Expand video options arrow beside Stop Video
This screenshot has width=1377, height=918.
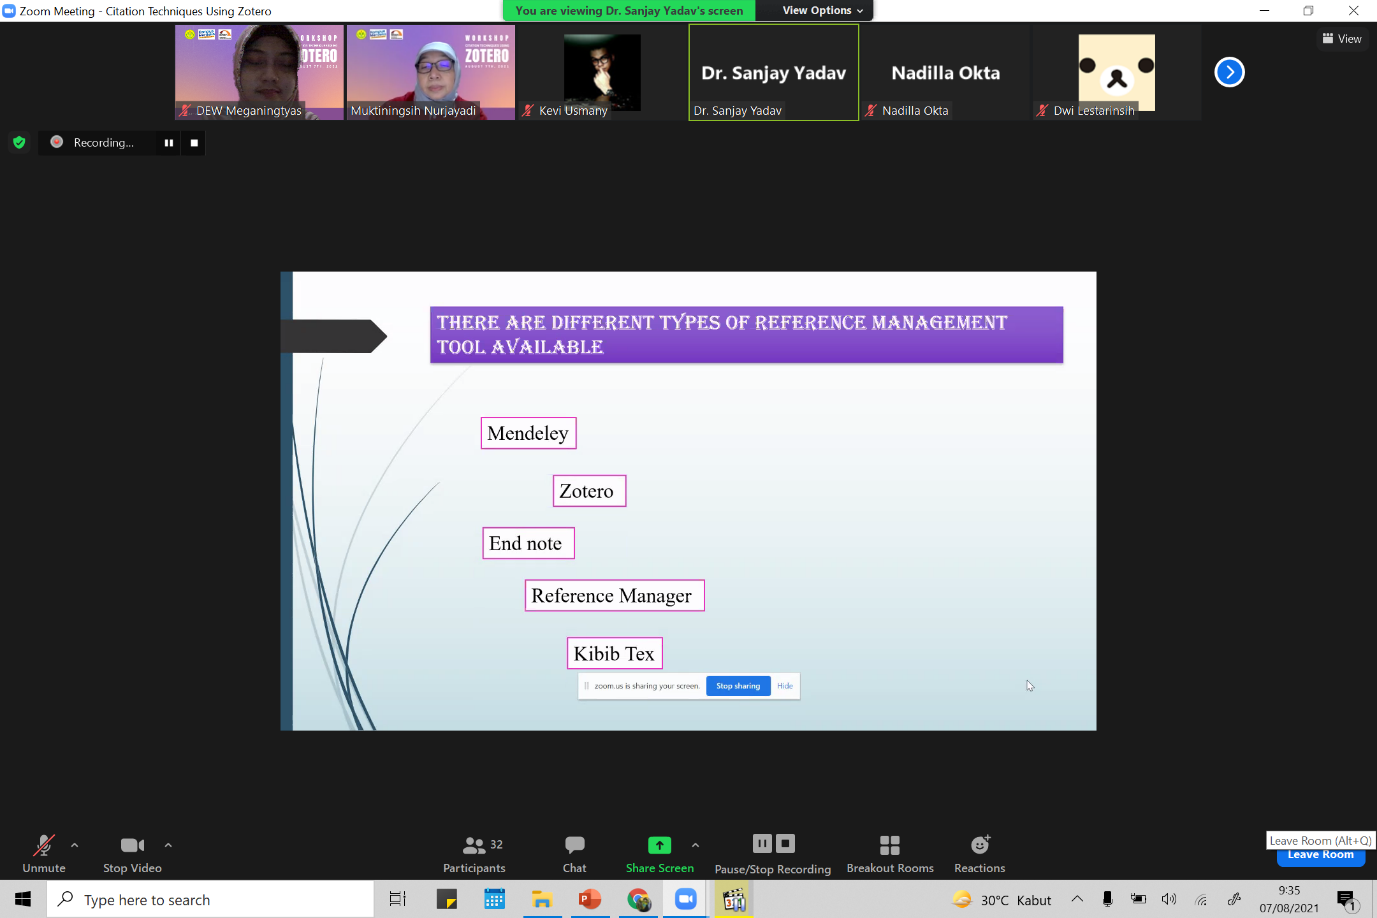pyautogui.click(x=168, y=845)
